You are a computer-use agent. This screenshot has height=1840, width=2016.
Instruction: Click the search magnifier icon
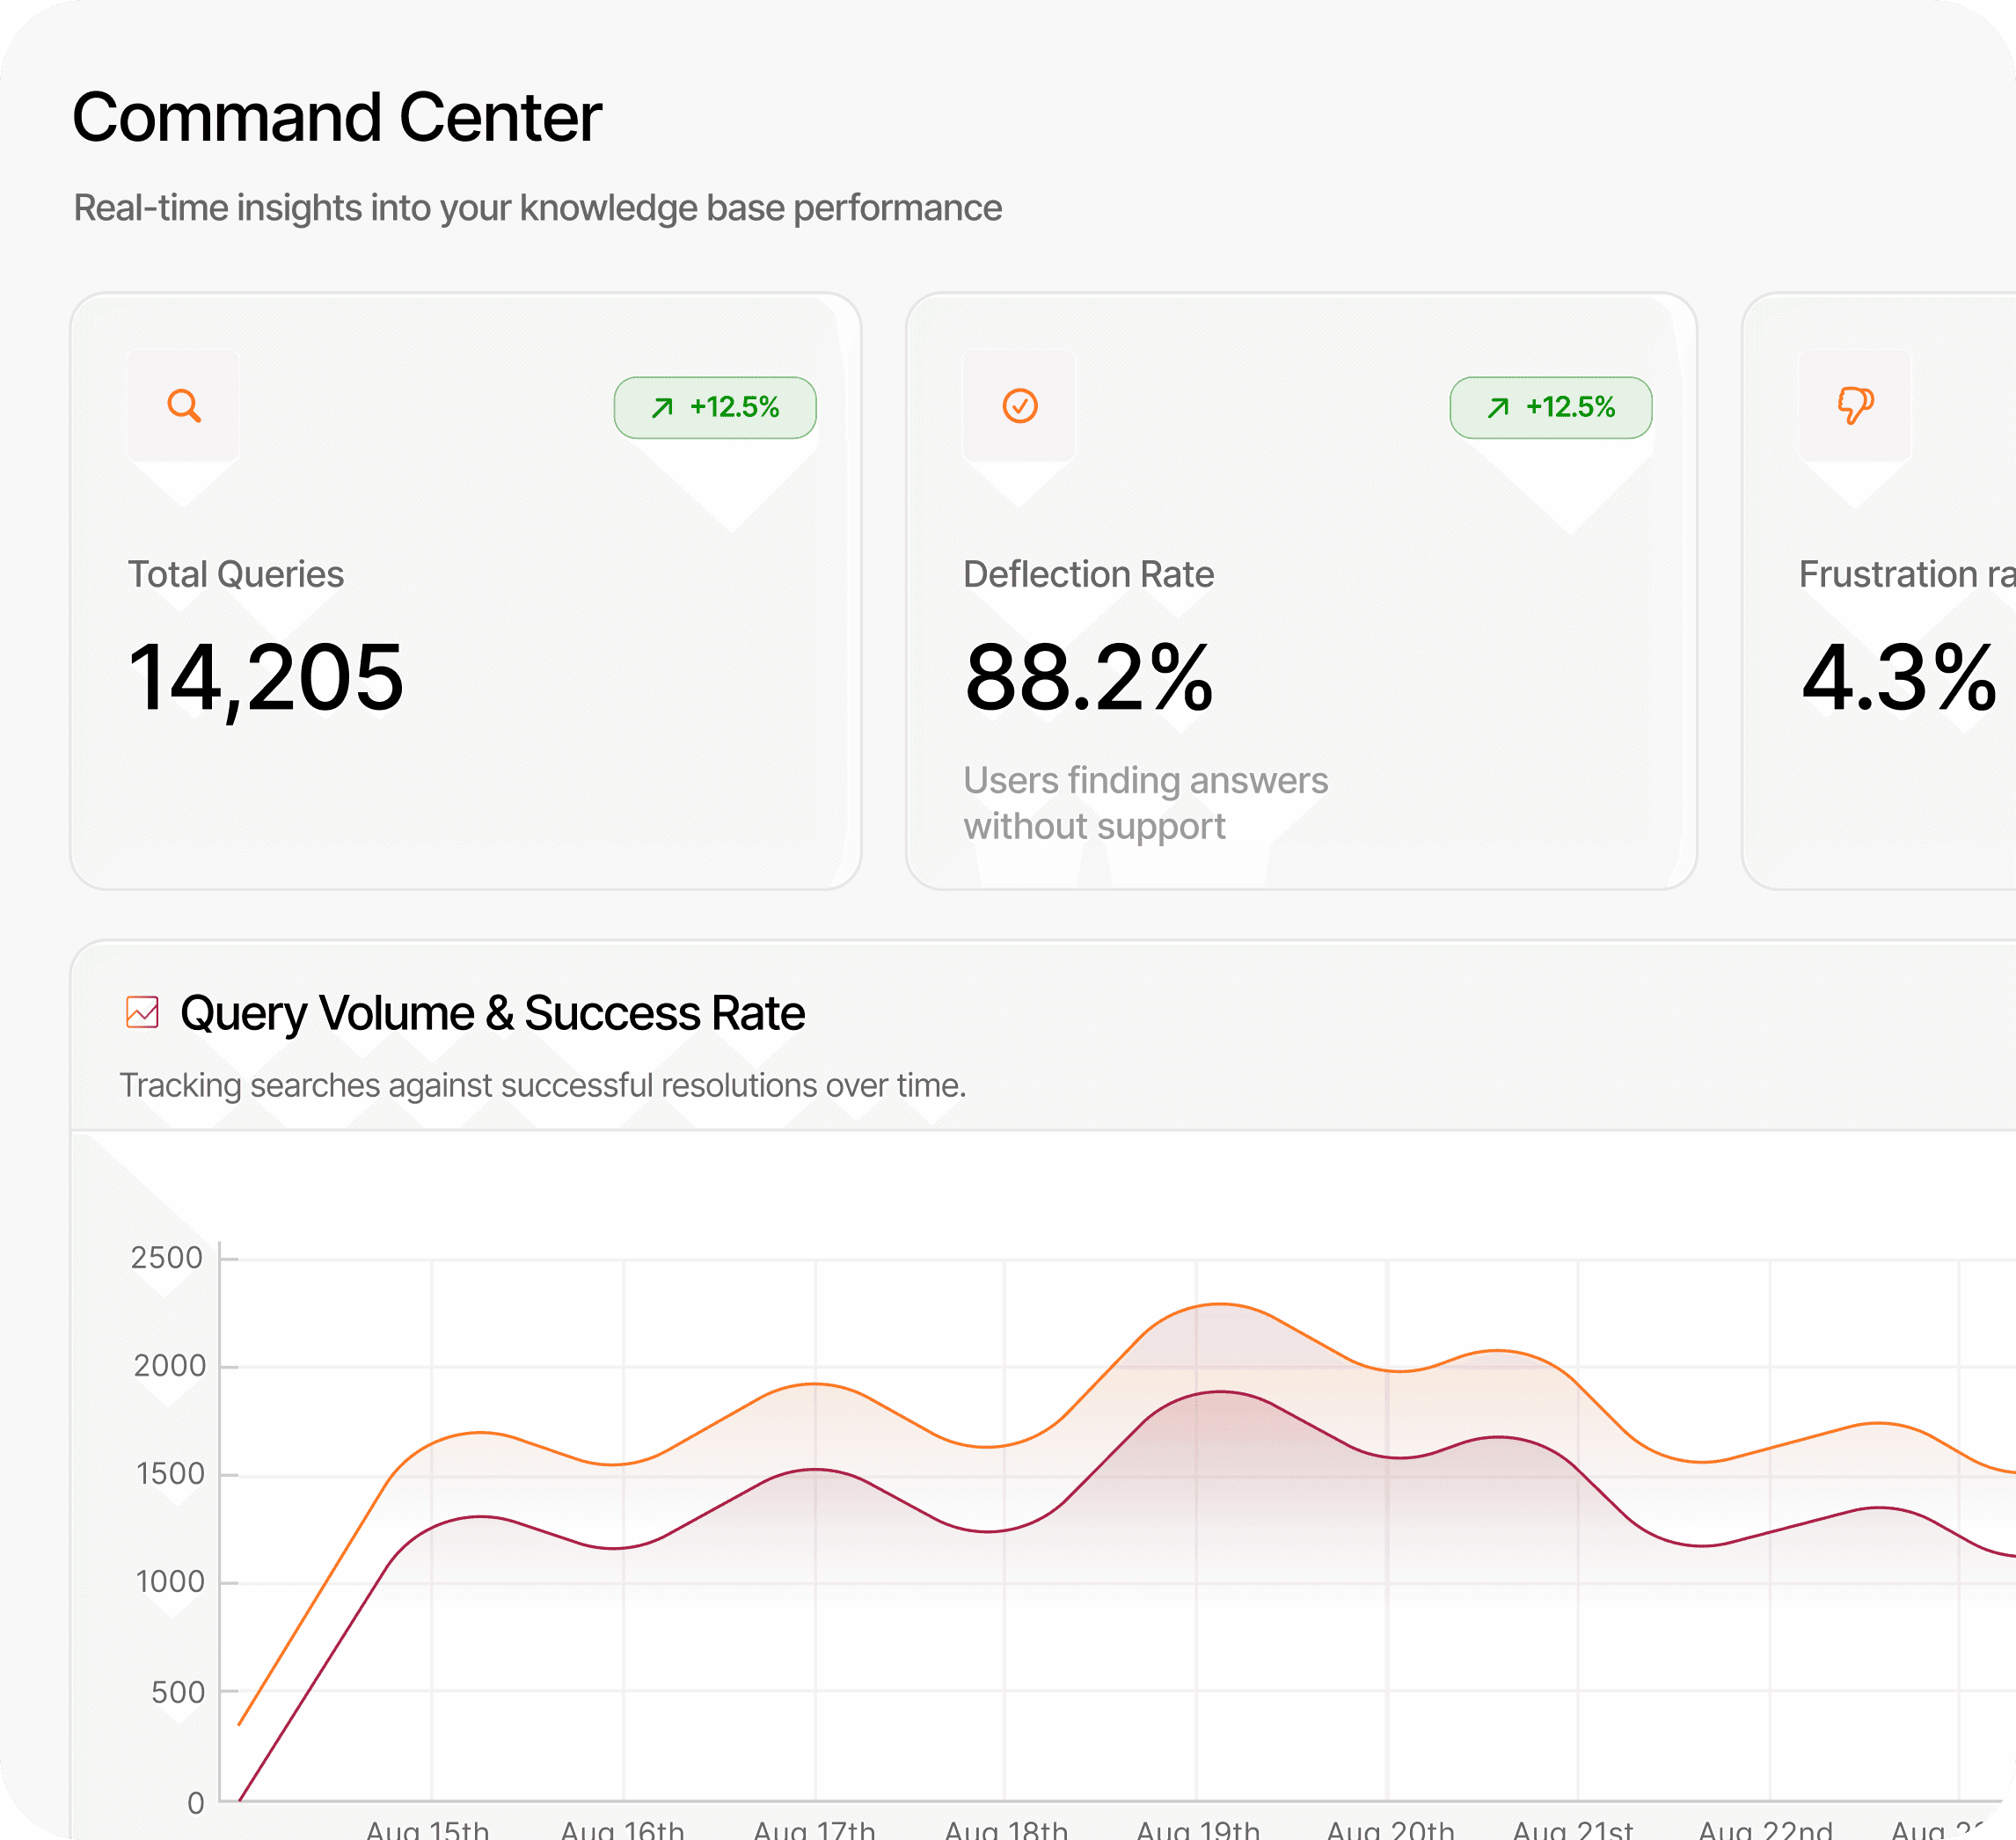click(x=184, y=406)
